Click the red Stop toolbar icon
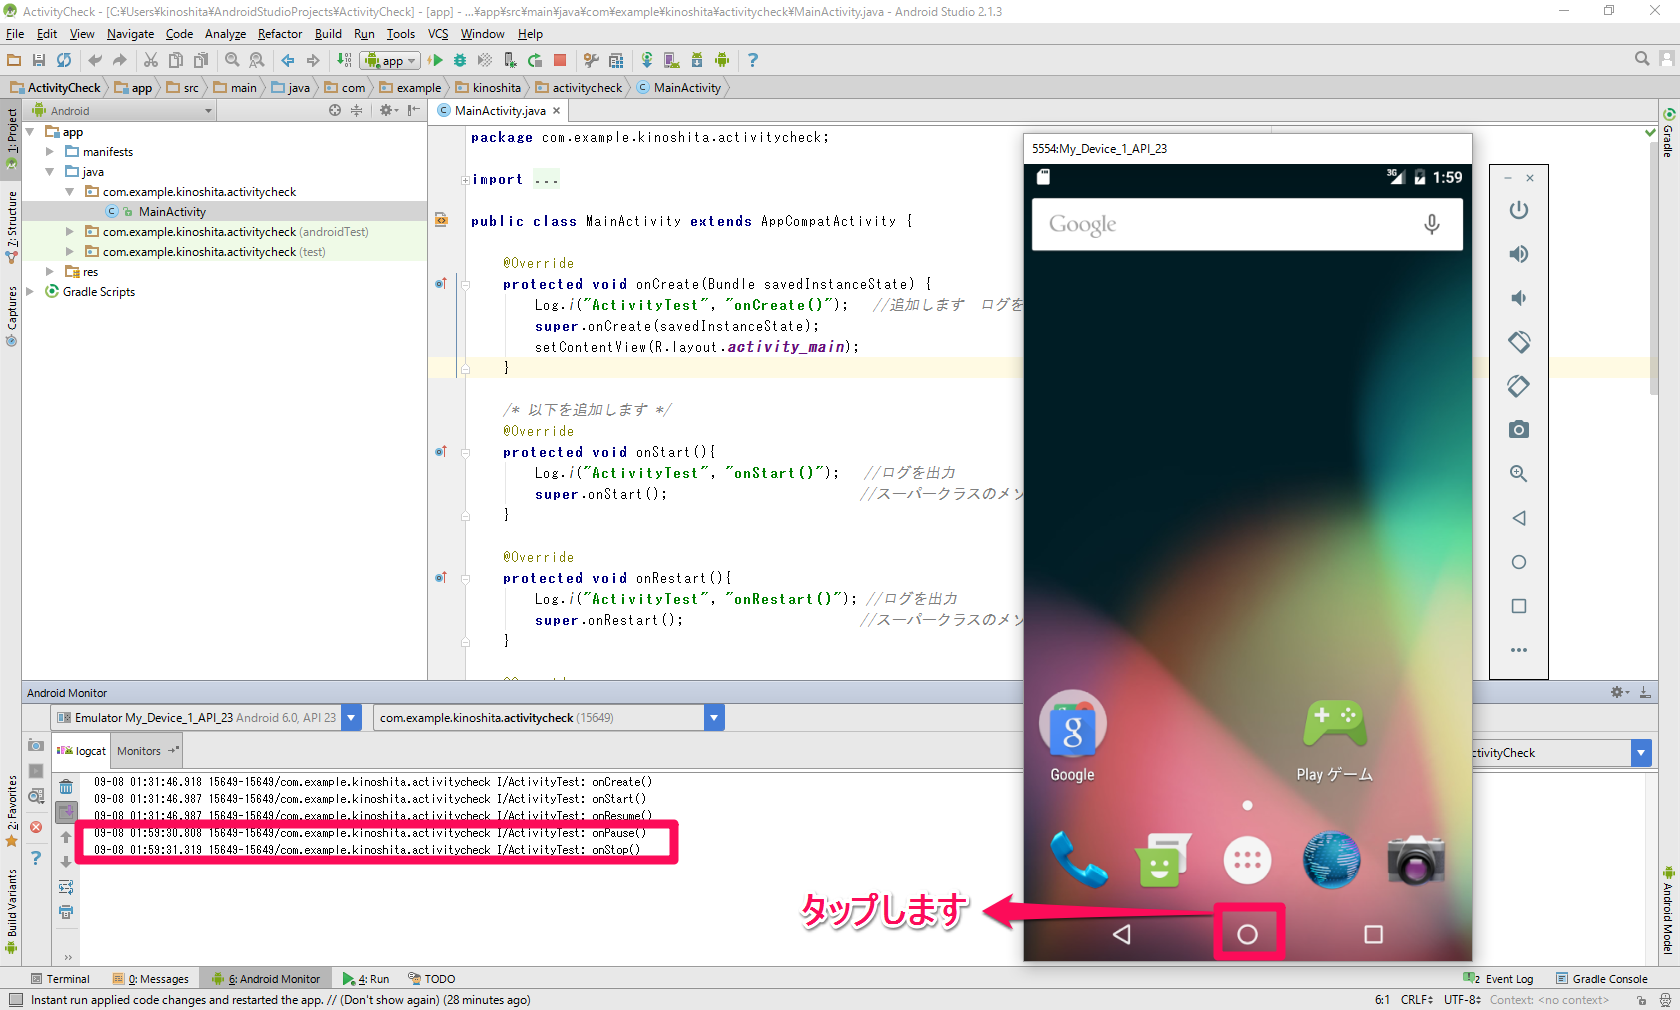The width and height of the screenshot is (1680, 1010). click(560, 60)
